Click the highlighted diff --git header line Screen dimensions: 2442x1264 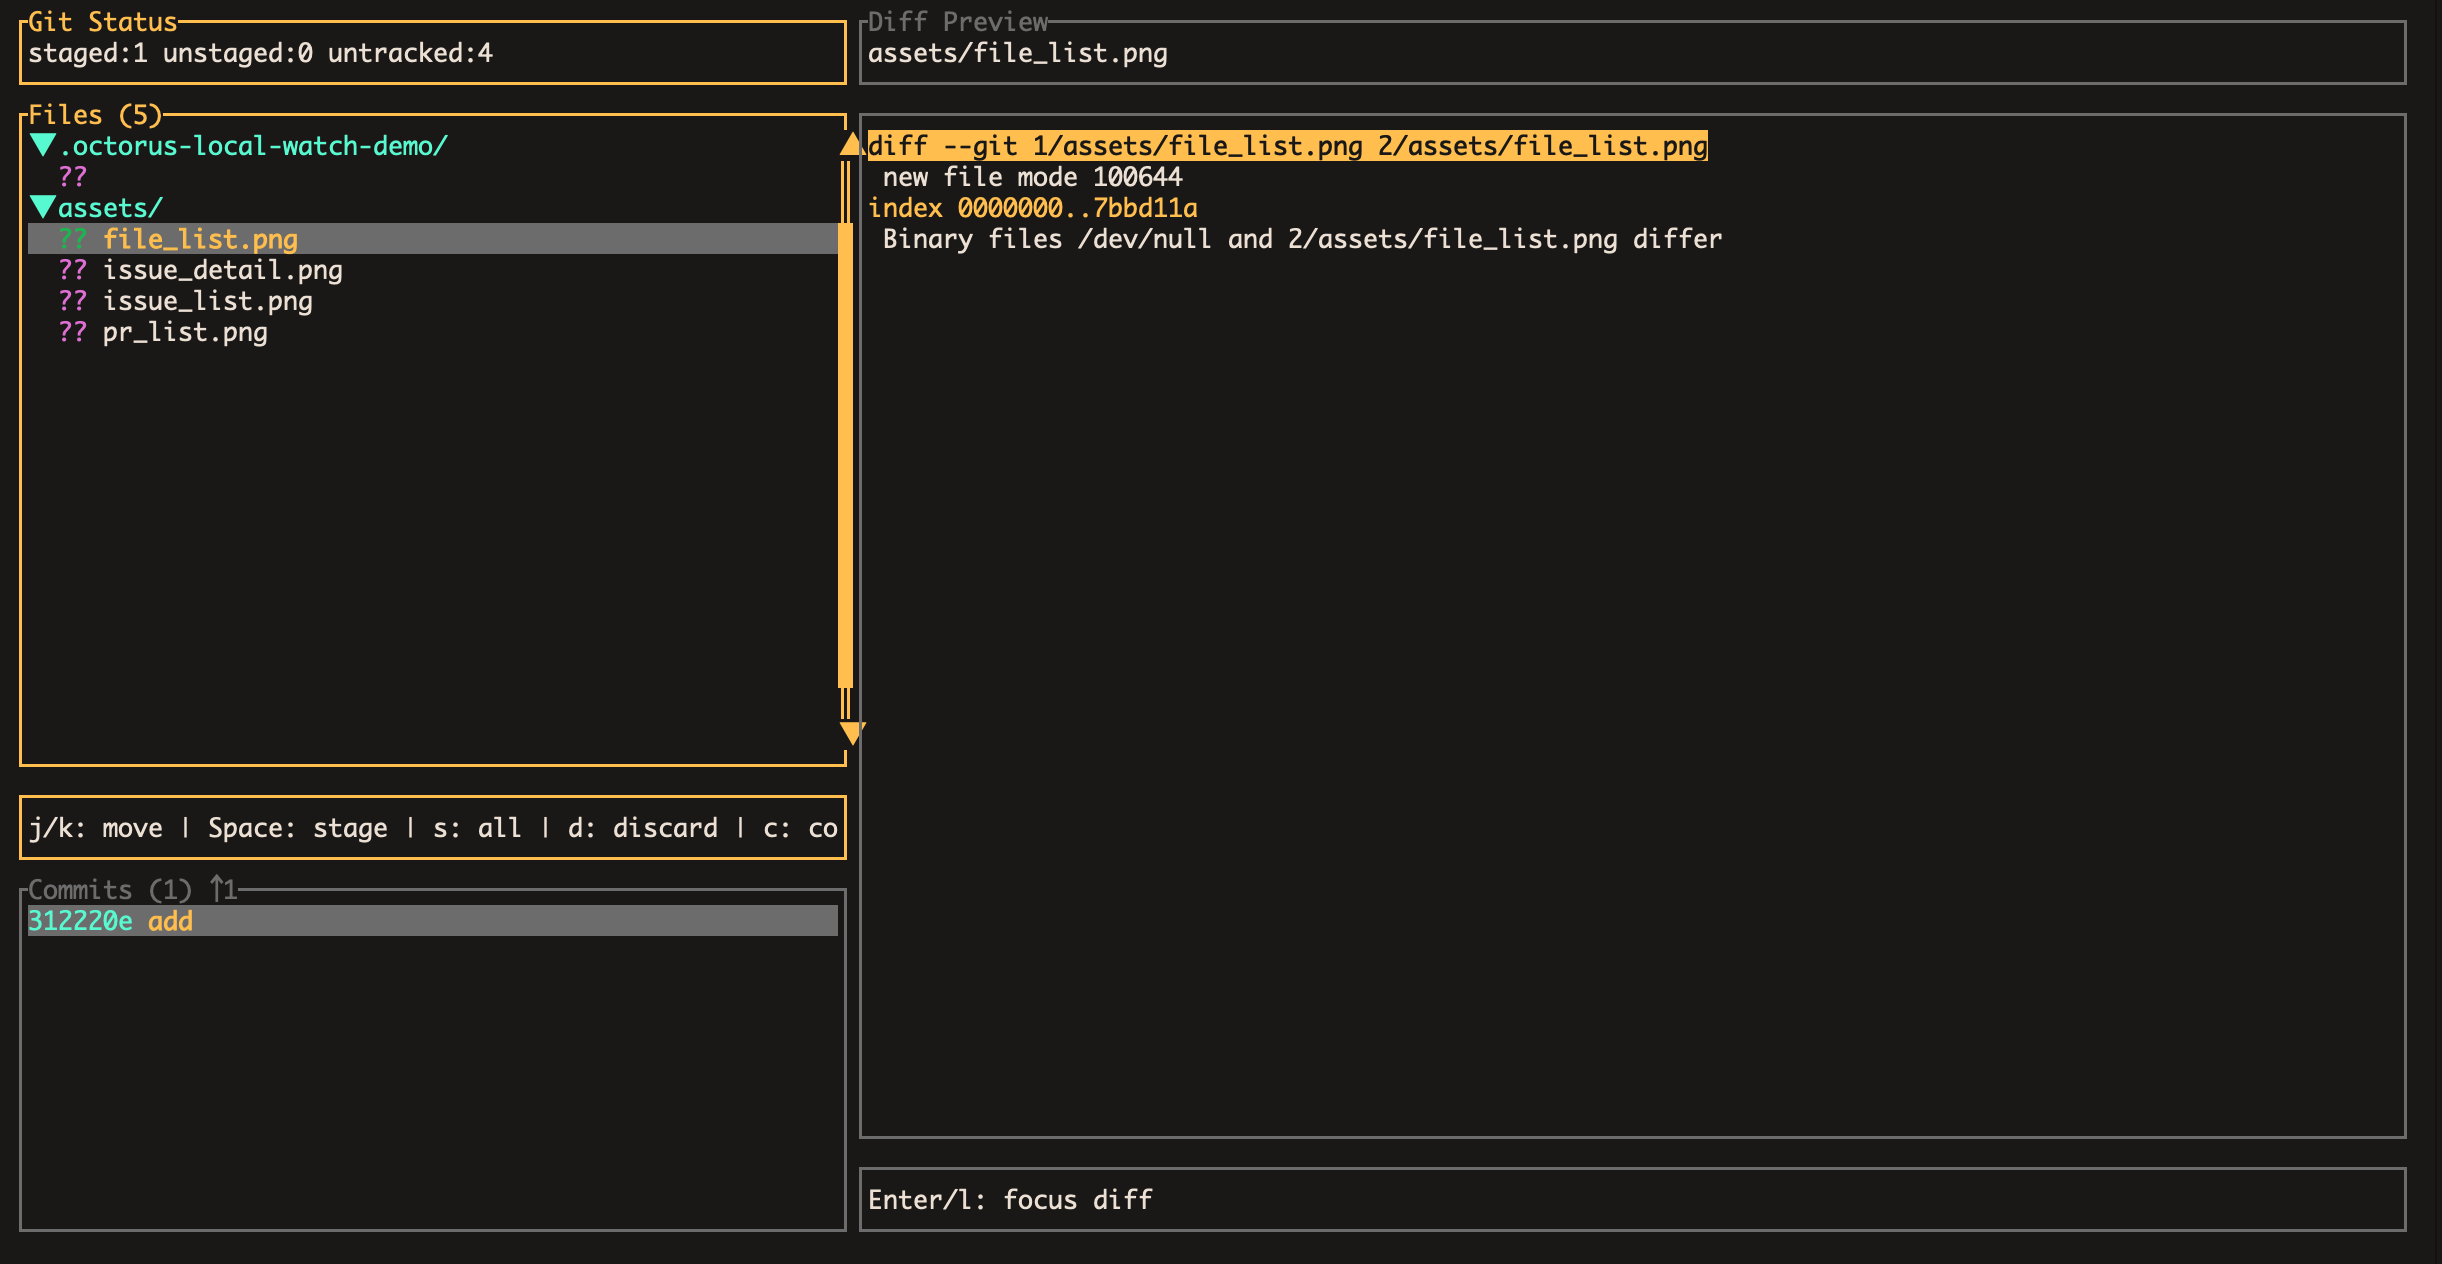[1288, 146]
